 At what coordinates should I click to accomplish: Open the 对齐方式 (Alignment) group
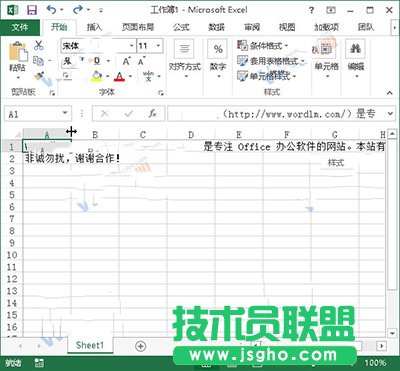(185, 60)
